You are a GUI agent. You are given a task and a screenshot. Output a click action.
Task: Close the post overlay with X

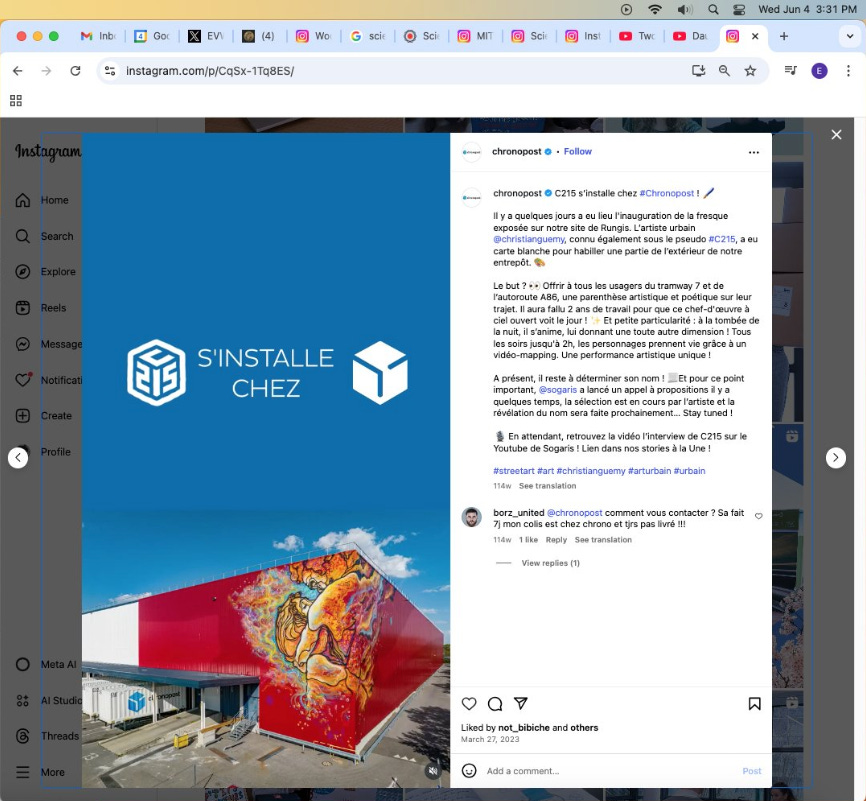point(836,135)
